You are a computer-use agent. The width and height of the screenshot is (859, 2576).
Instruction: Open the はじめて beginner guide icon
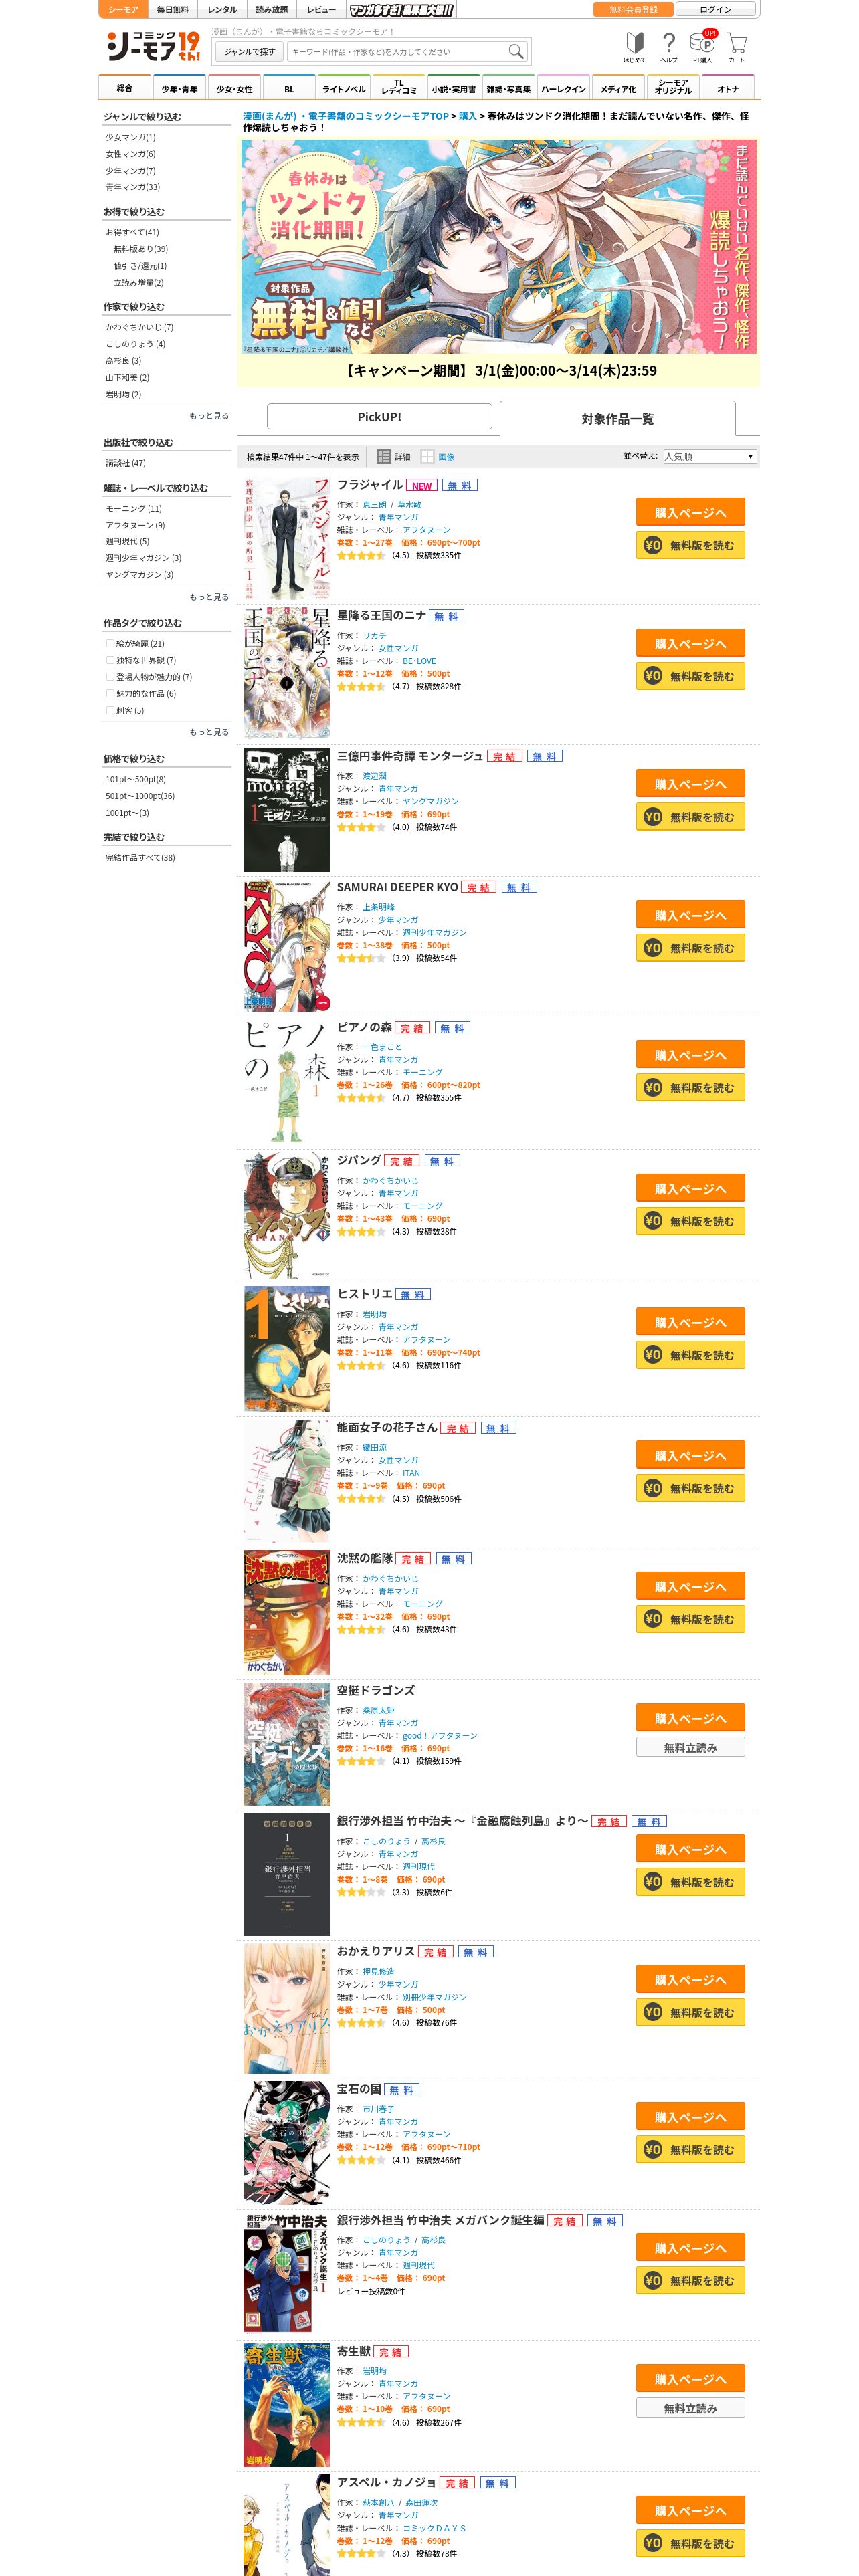click(x=634, y=46)
